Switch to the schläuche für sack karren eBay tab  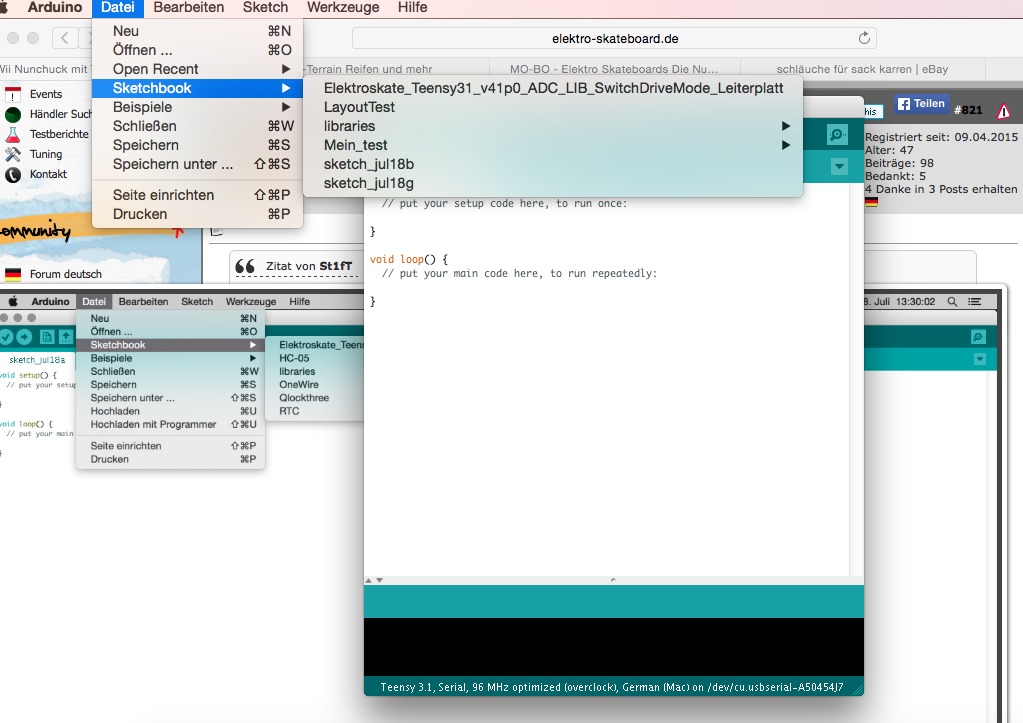pyautogui.click(x=863, y=69)
